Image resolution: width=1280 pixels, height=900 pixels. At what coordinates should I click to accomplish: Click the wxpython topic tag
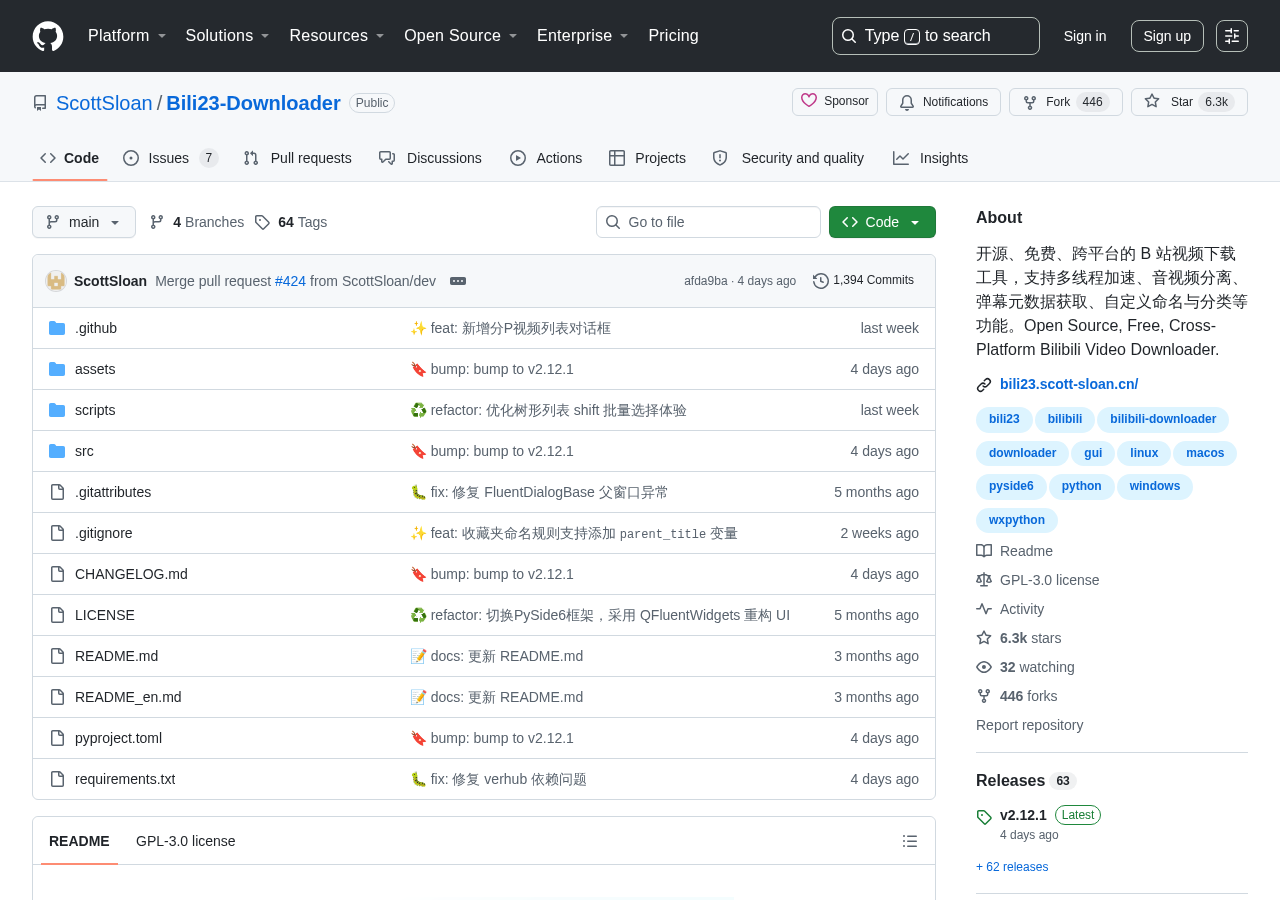tap(1017, 520)
